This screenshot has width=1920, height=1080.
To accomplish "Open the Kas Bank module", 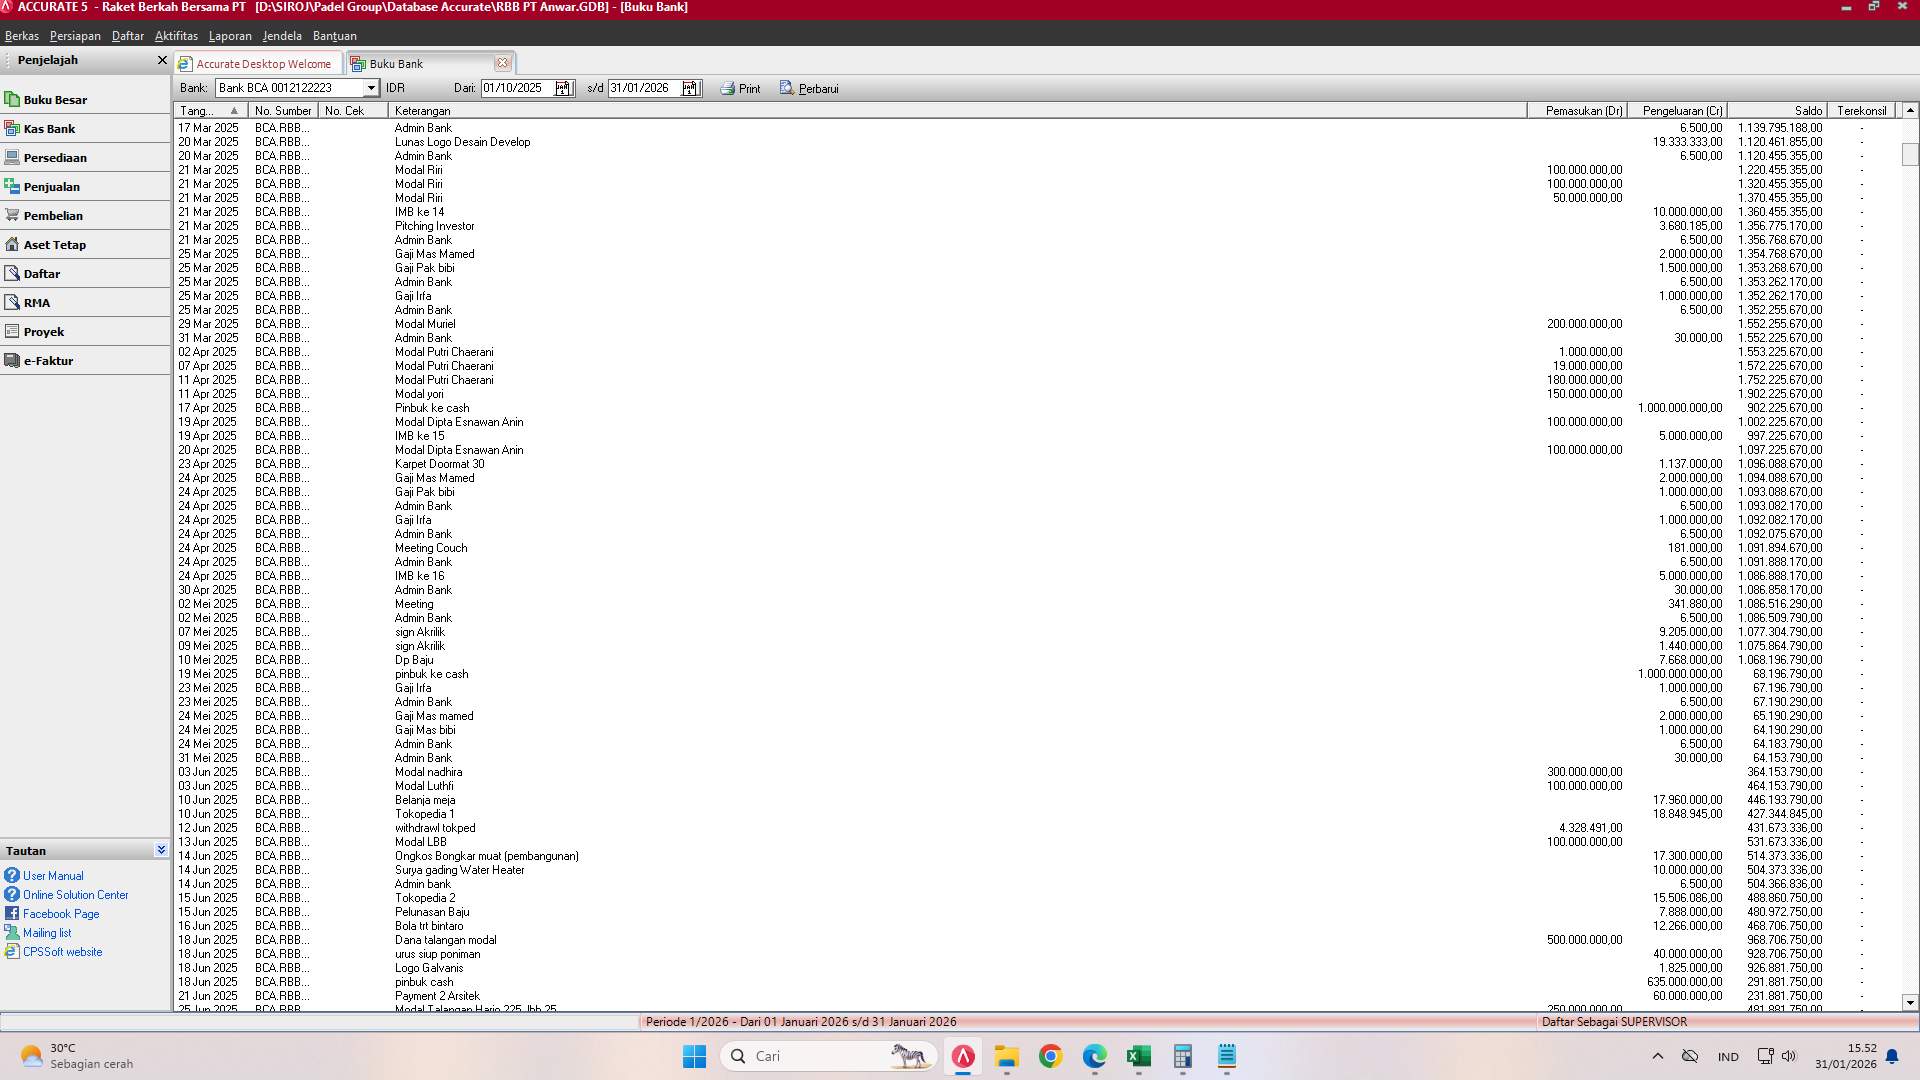I will tap(49, 128).
